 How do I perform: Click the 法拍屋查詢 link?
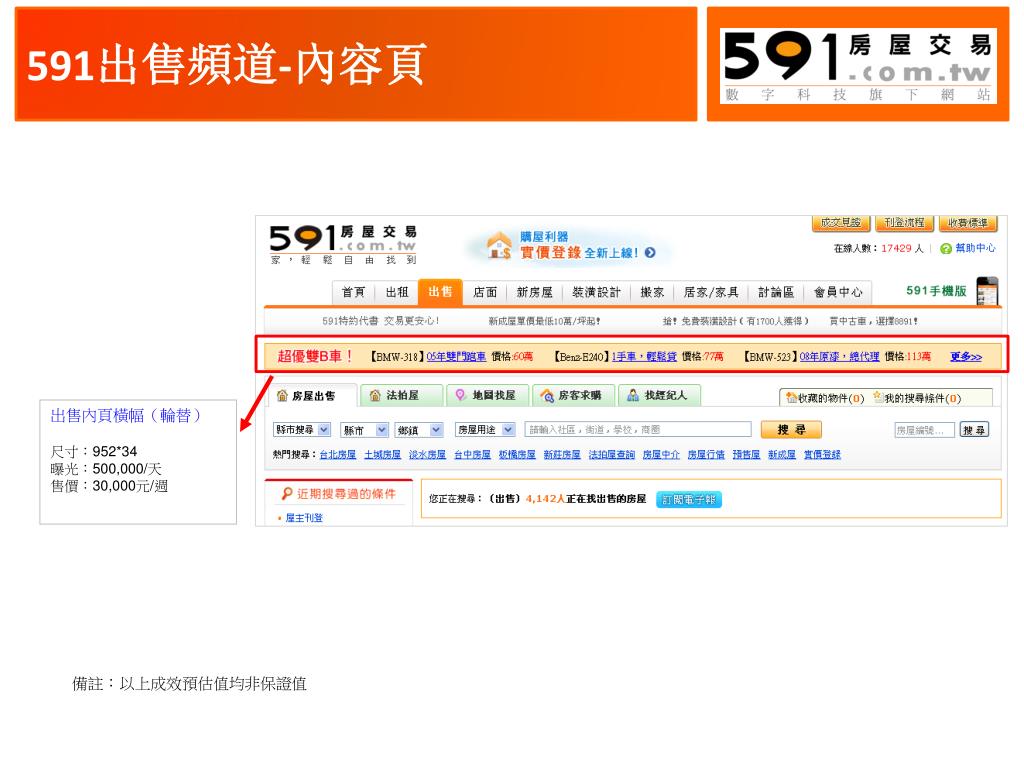[x=611, y=455]
